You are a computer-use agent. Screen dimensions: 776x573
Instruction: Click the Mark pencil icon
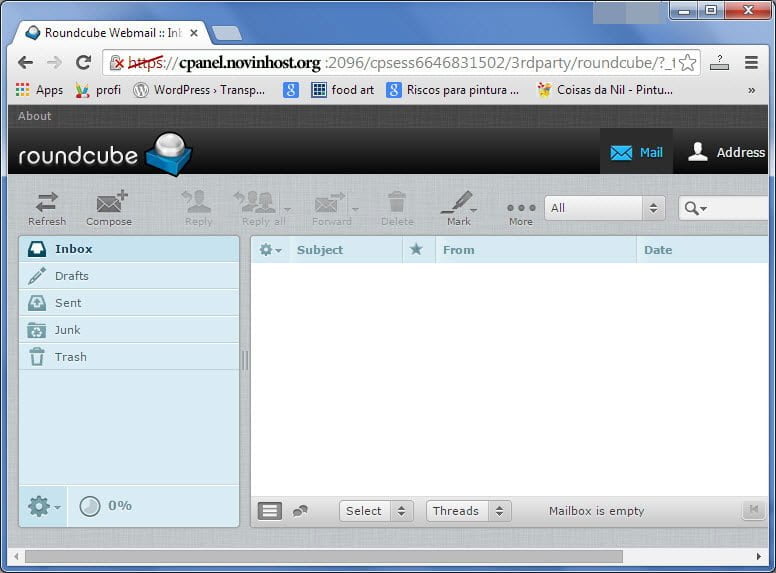459,209
